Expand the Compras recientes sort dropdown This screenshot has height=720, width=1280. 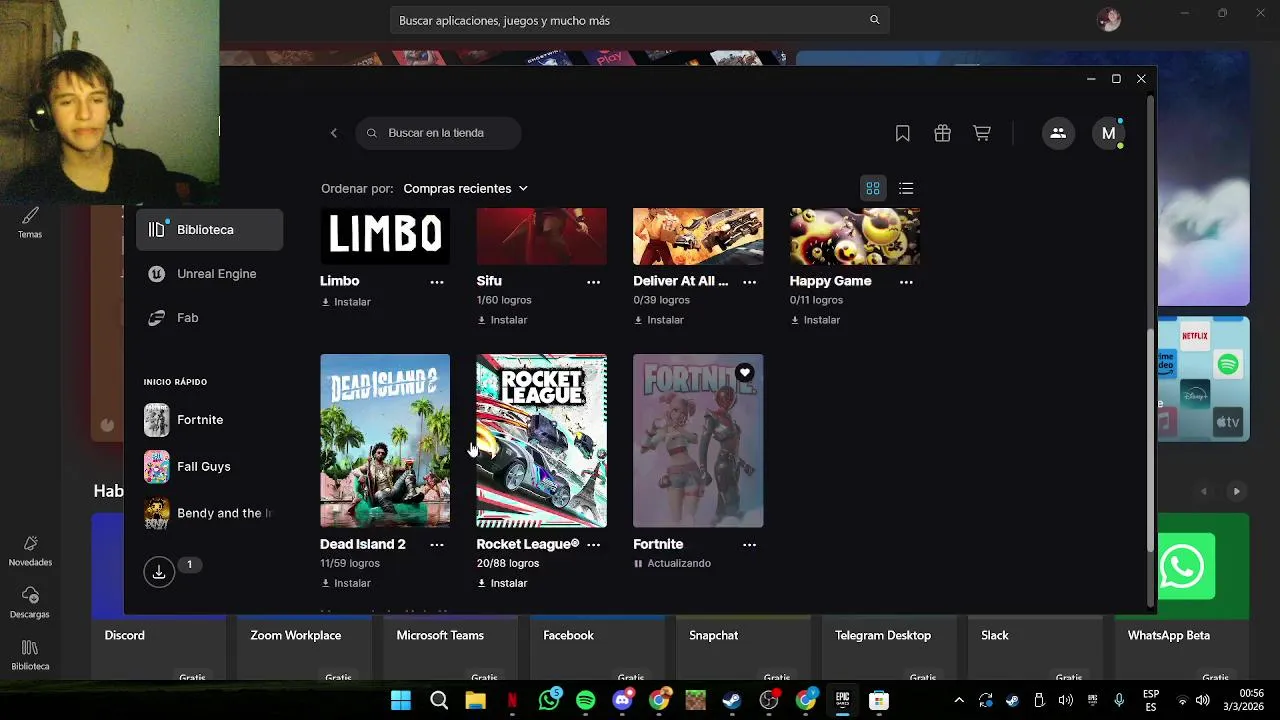pyautogui.click(x=465, y=188)
